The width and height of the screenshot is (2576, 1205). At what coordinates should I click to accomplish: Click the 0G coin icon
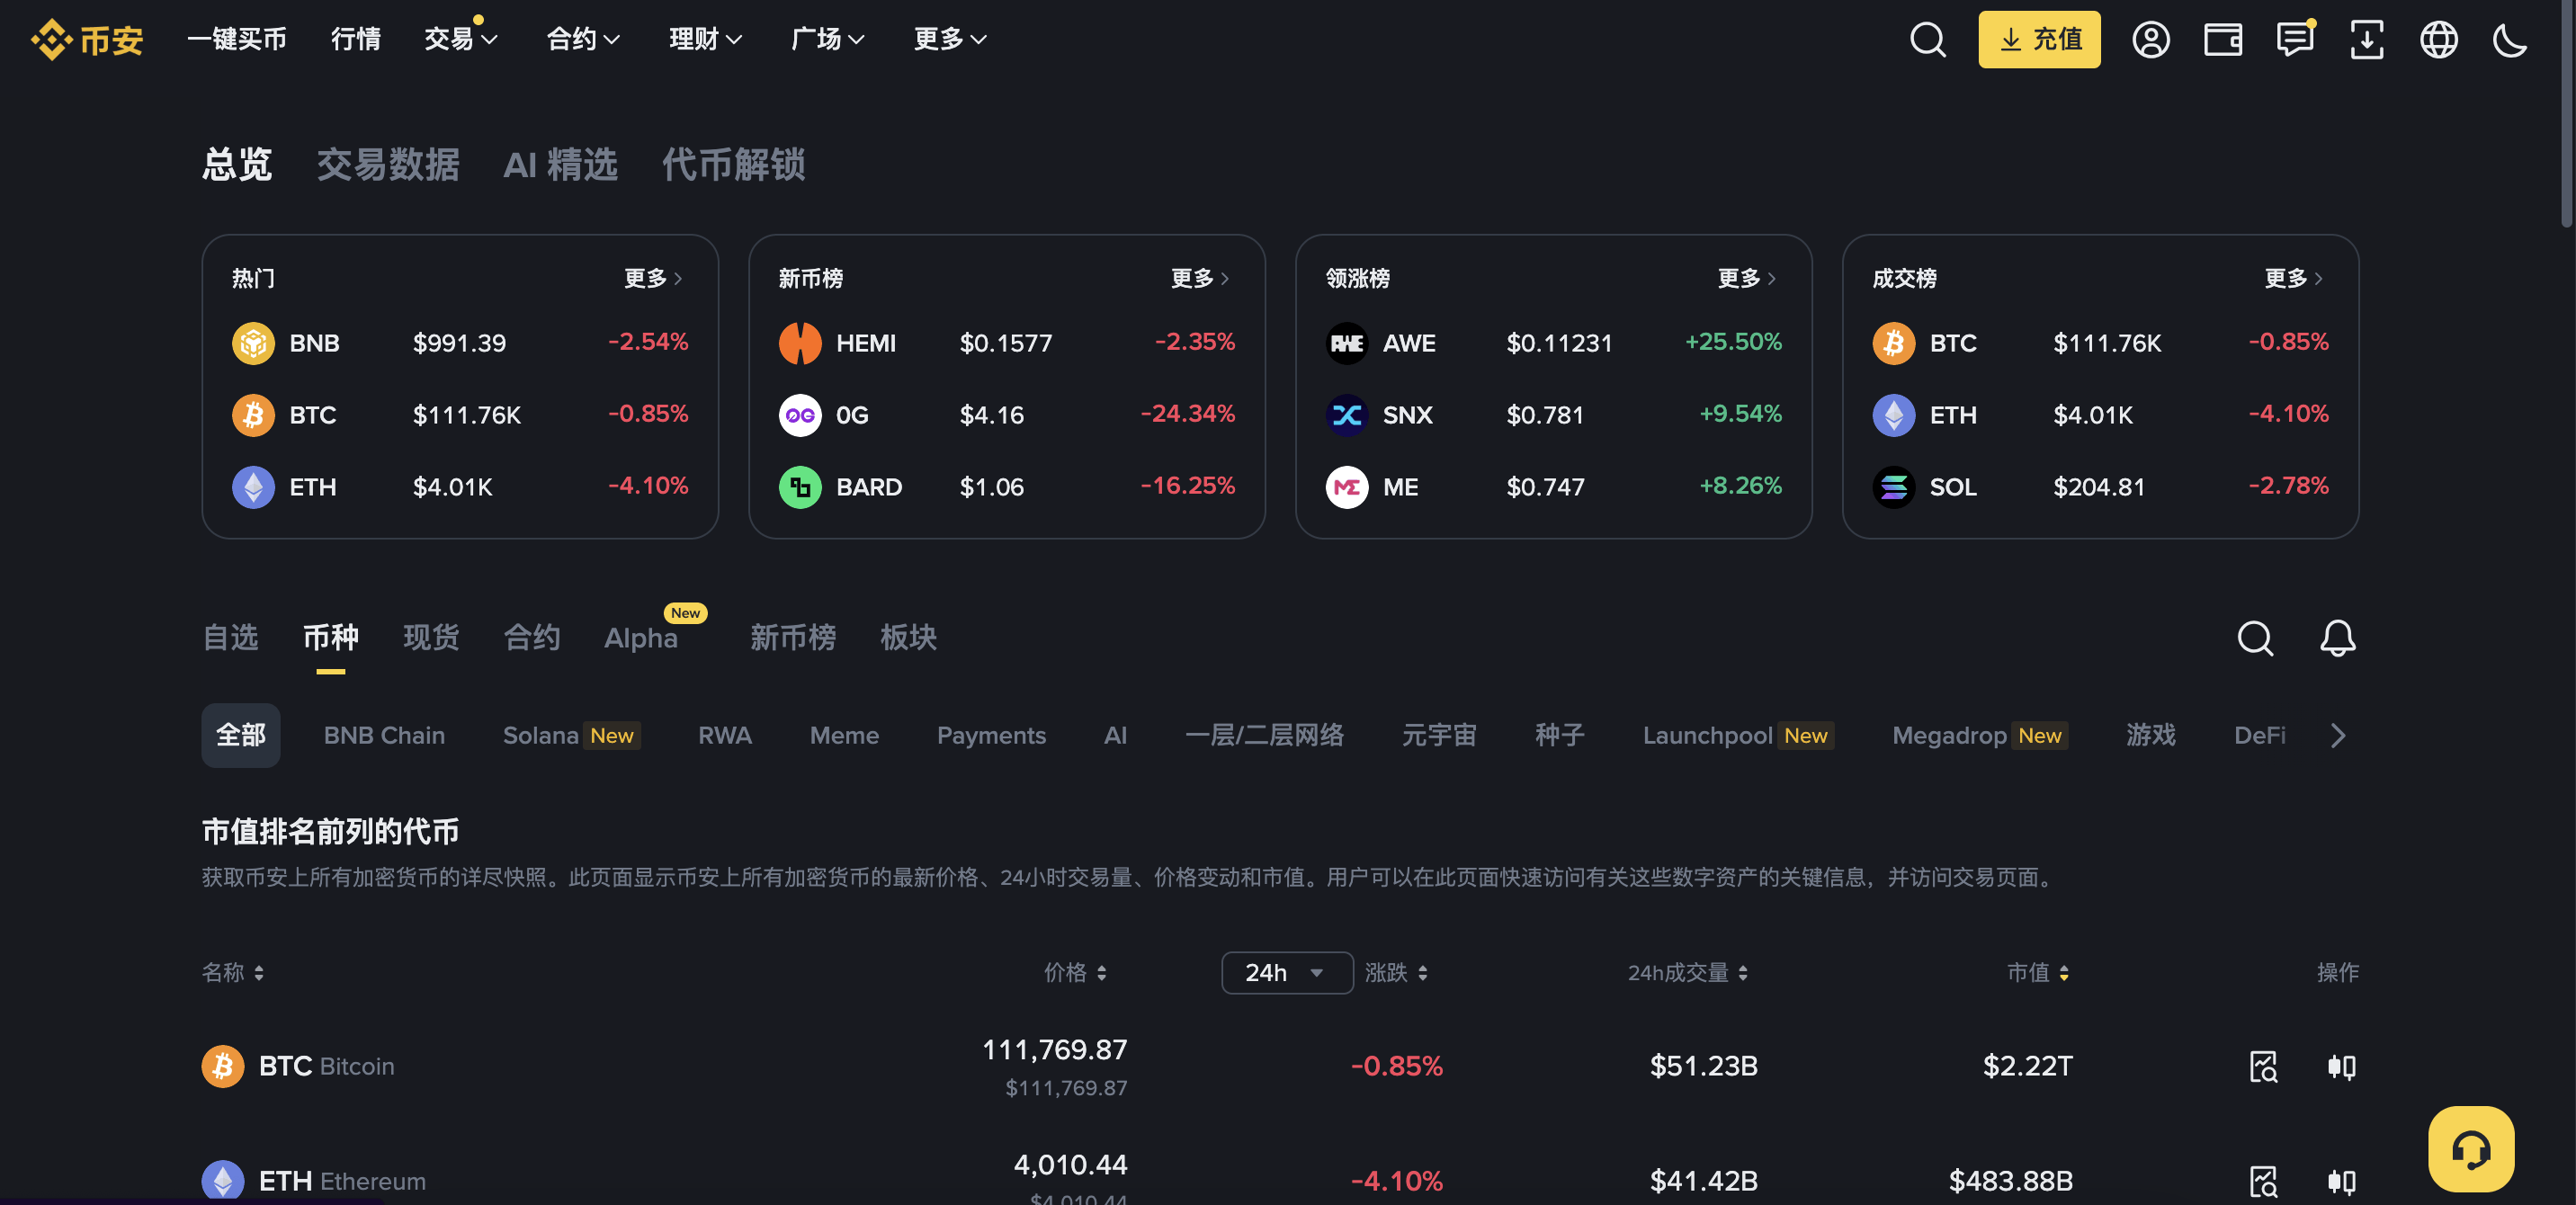[x=800, y=415]
